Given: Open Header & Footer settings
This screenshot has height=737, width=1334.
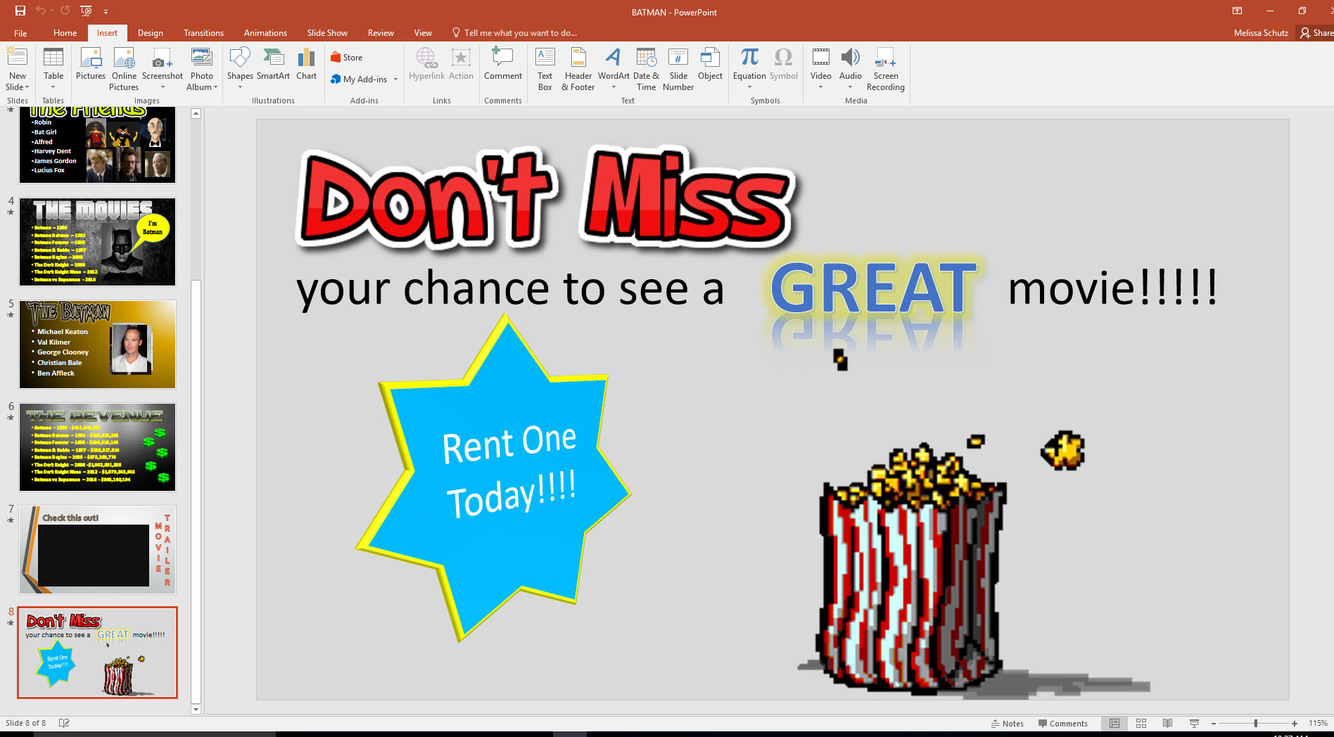Looking at the screenshot, I should (x=578, y=68).
